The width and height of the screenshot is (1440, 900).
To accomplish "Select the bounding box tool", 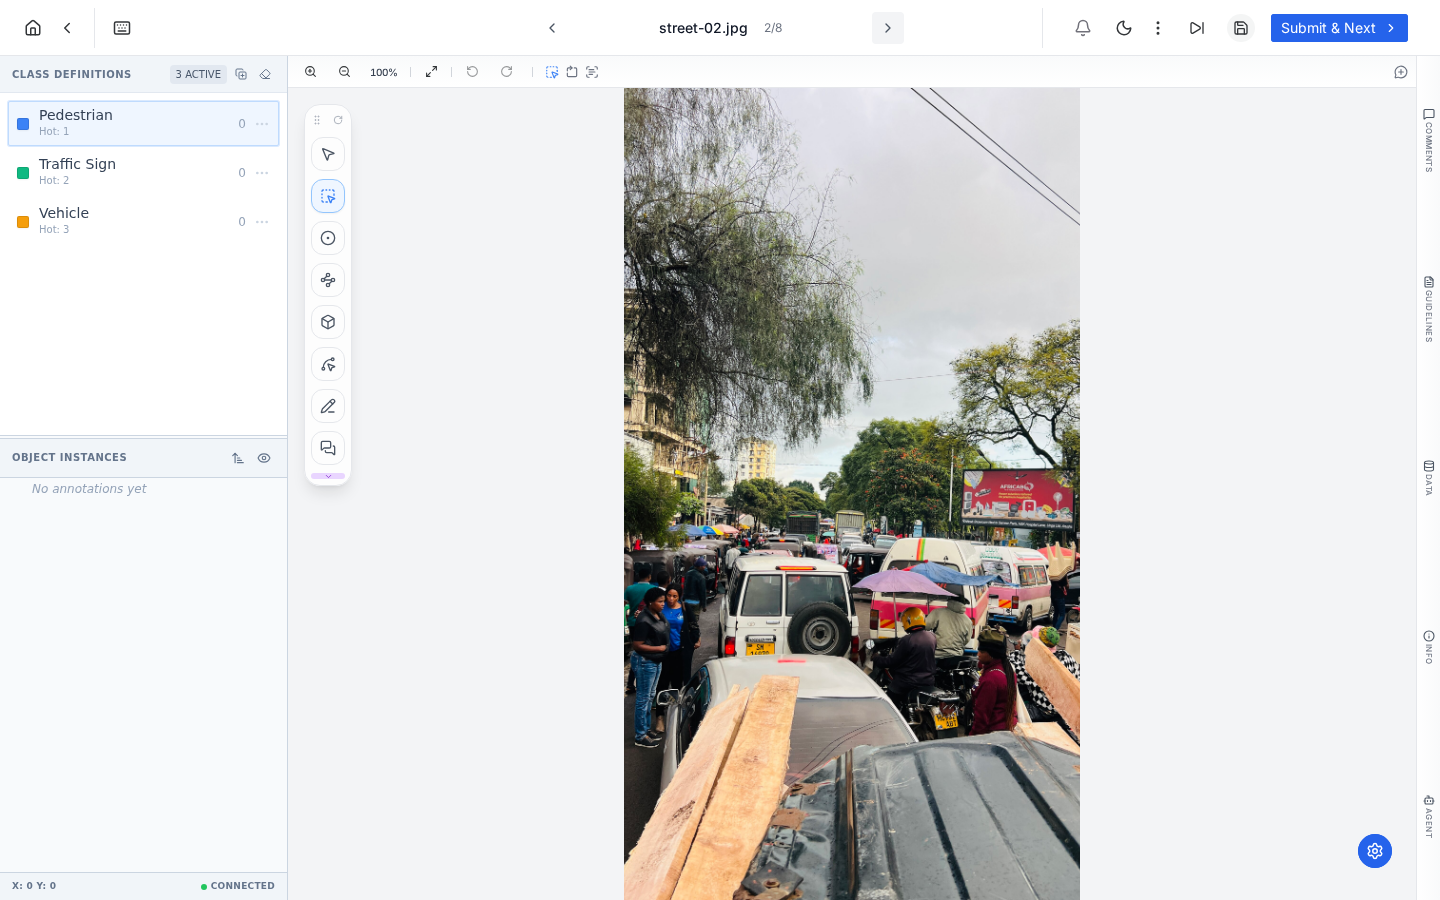I will point(328,196).
